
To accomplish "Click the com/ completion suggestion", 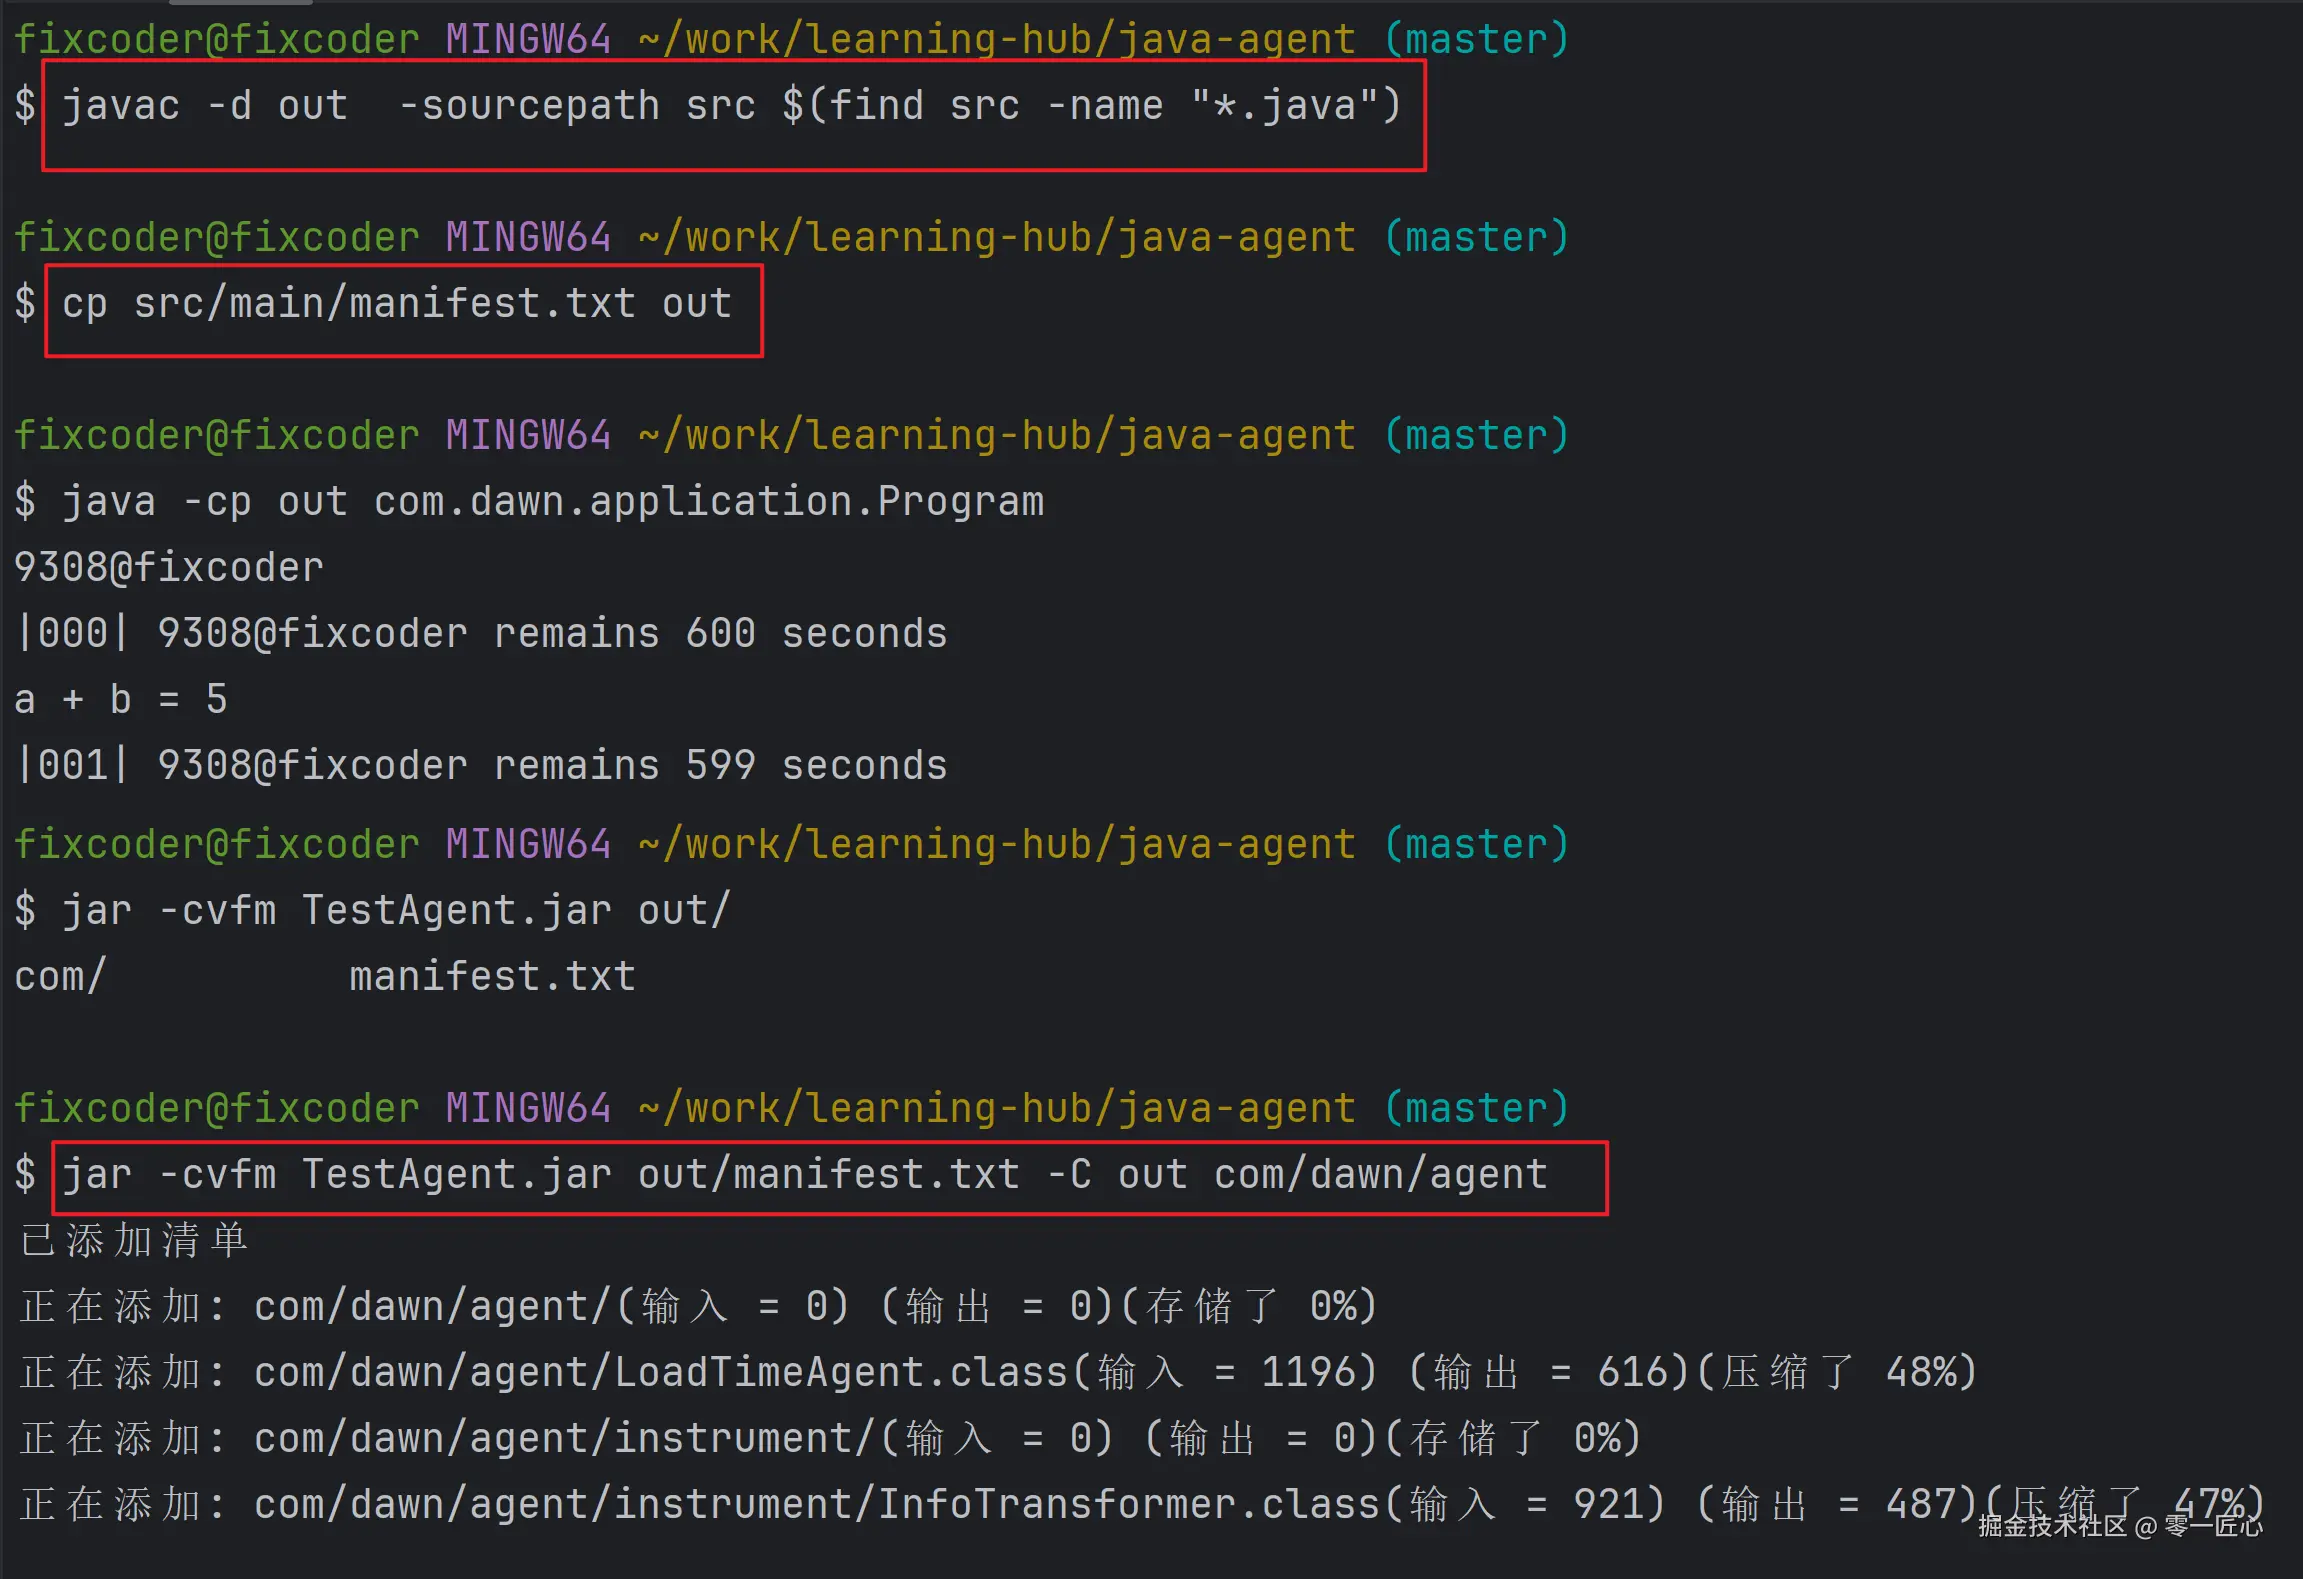I will pyautogui.click(x=60, y=977).
